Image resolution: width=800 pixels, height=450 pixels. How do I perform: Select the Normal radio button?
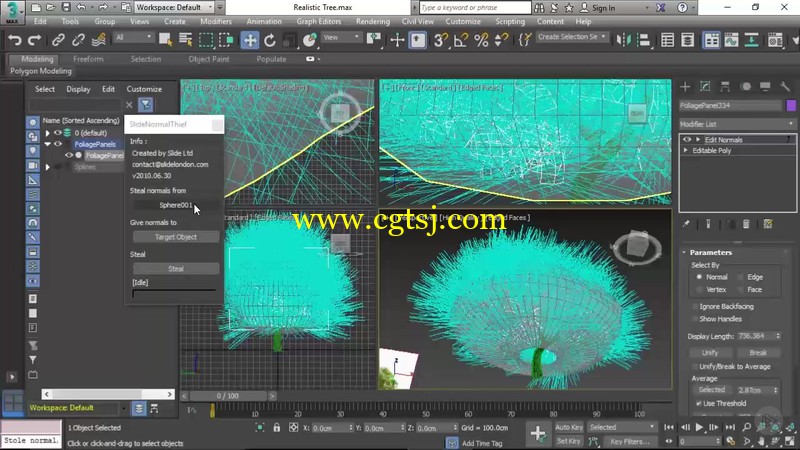699,277
